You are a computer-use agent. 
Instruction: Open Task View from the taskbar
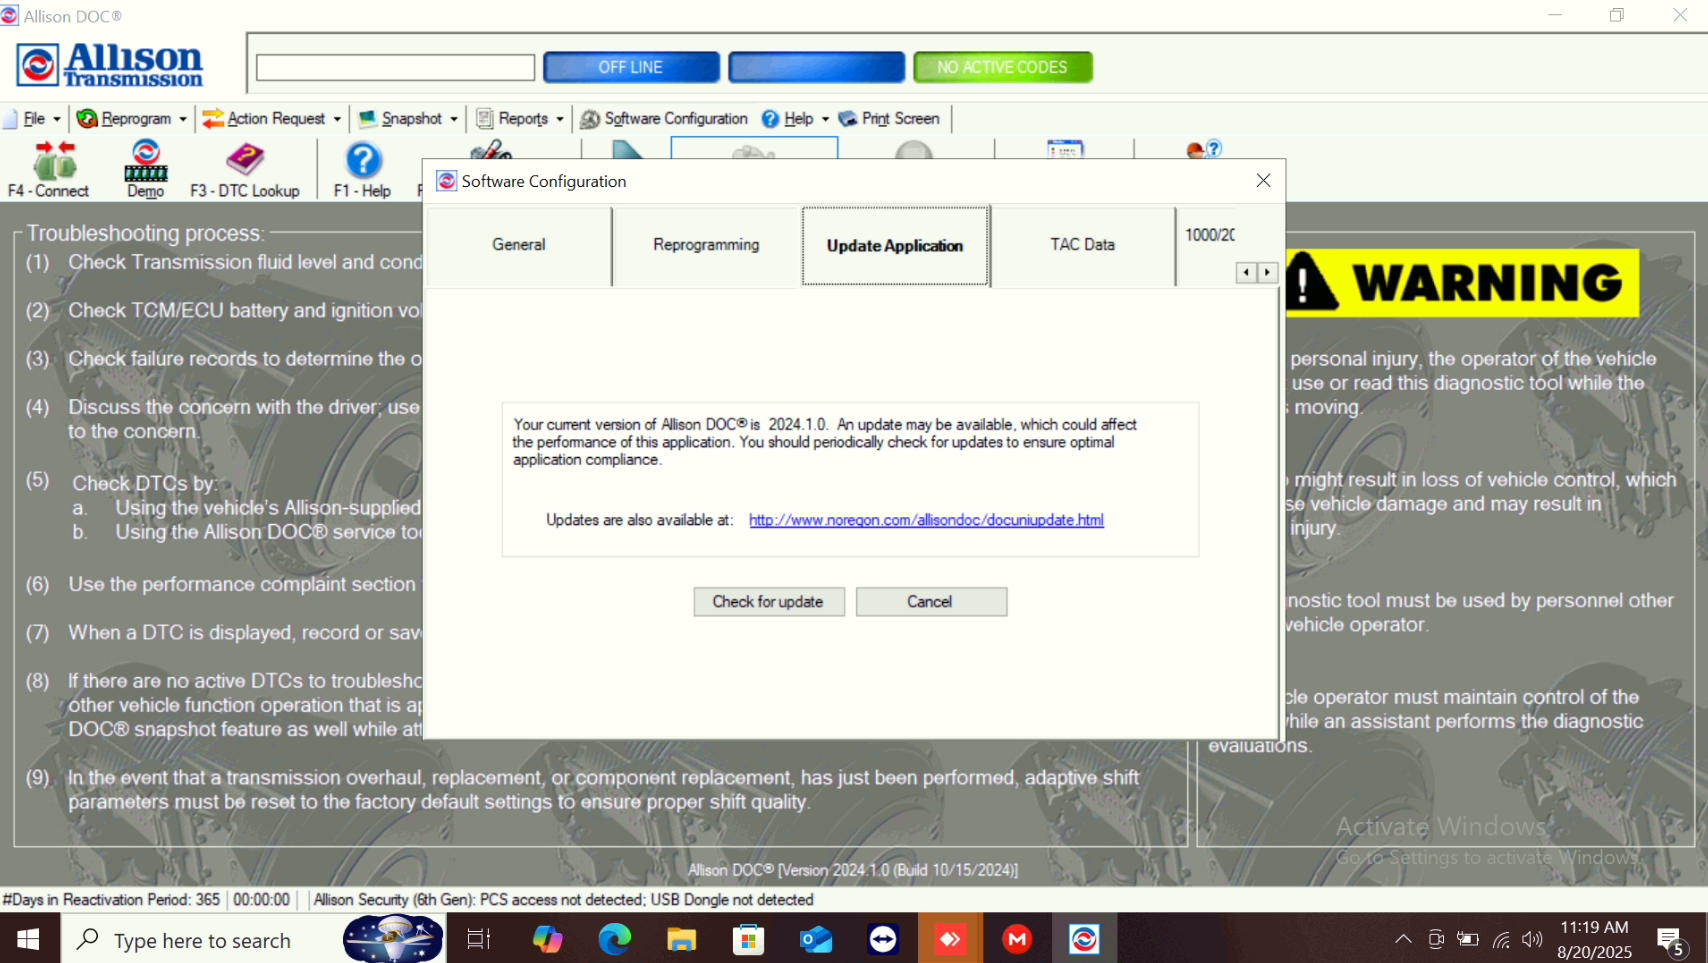[x=479, y=939]
